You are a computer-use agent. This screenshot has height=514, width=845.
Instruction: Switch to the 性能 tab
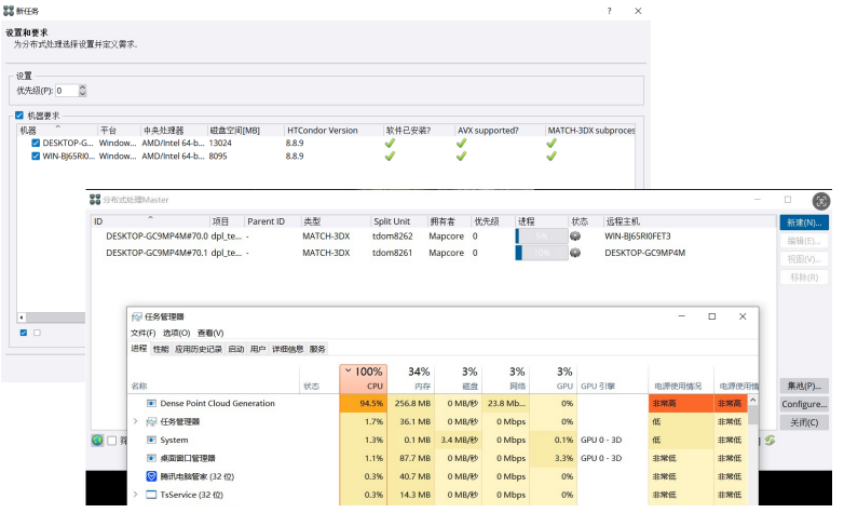[x=161, y=349]
